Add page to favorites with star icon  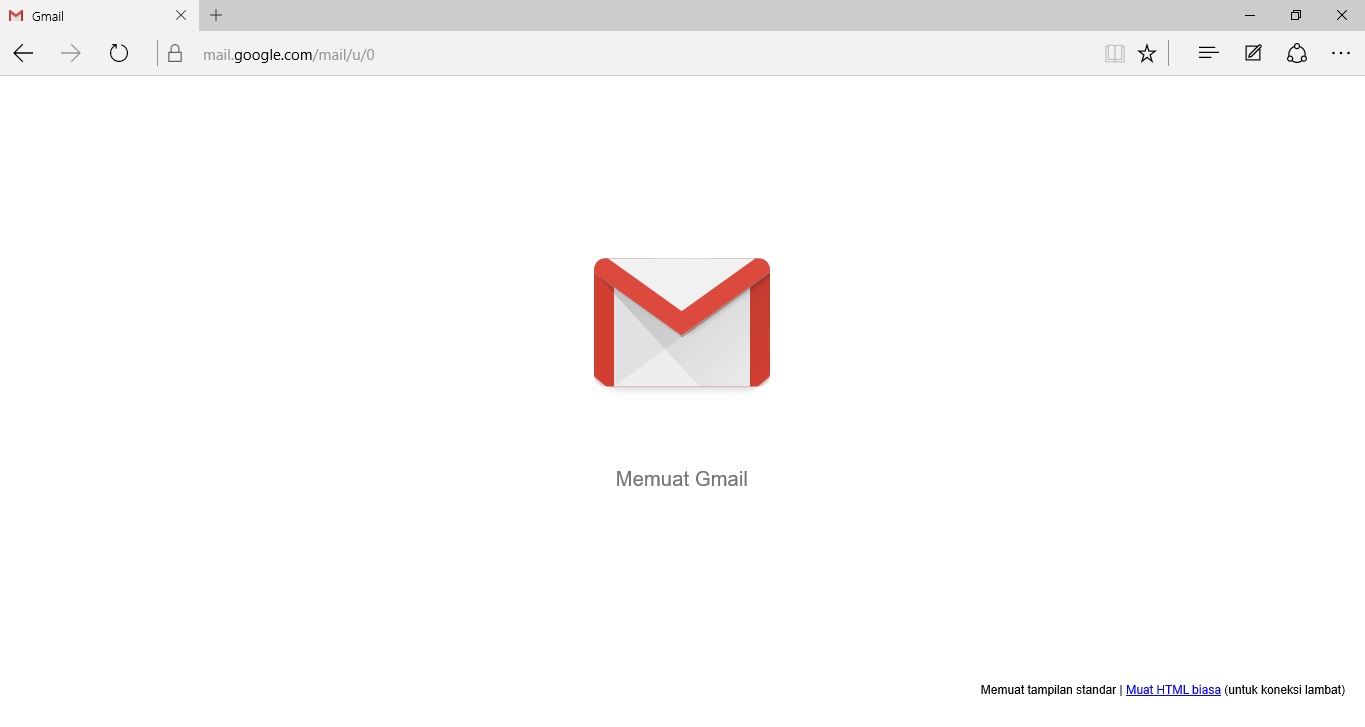pyautogui.click(x=1147, y=54)
